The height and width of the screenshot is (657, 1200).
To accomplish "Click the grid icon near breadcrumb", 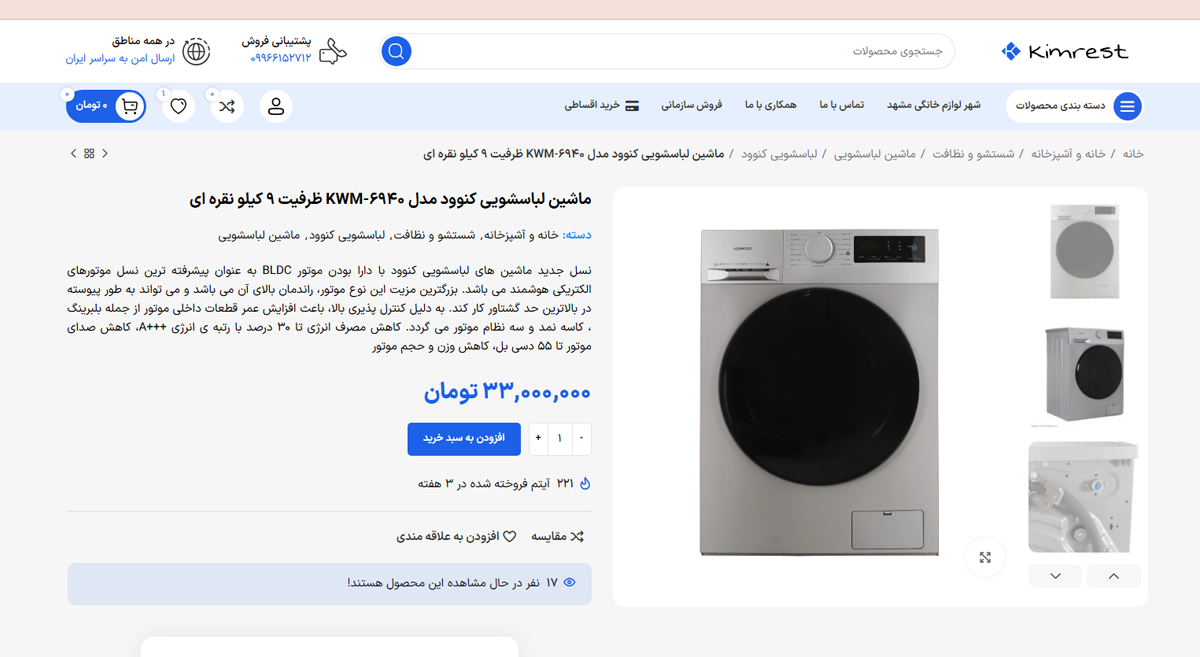I will (x=89, y=154).
